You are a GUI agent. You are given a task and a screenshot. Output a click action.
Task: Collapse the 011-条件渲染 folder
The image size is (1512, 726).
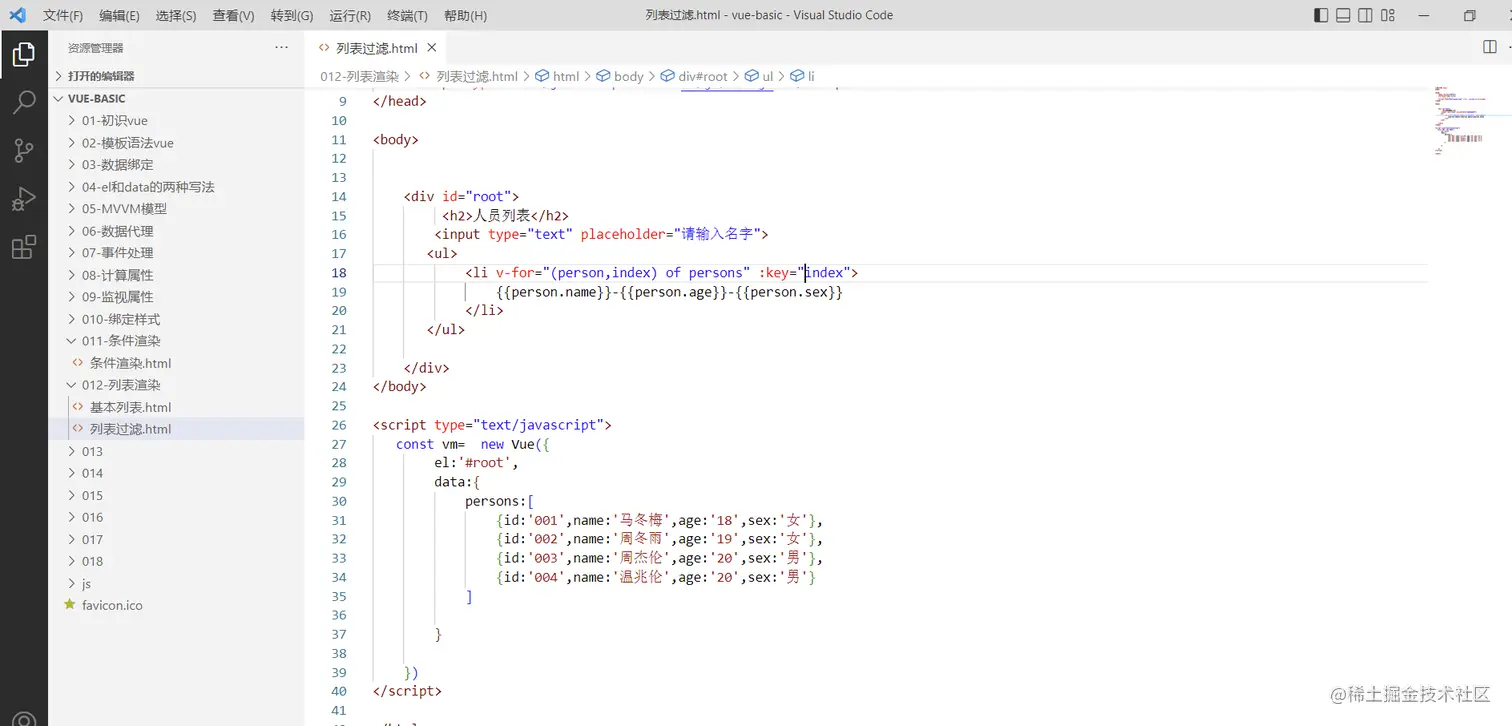pos(176,341)
